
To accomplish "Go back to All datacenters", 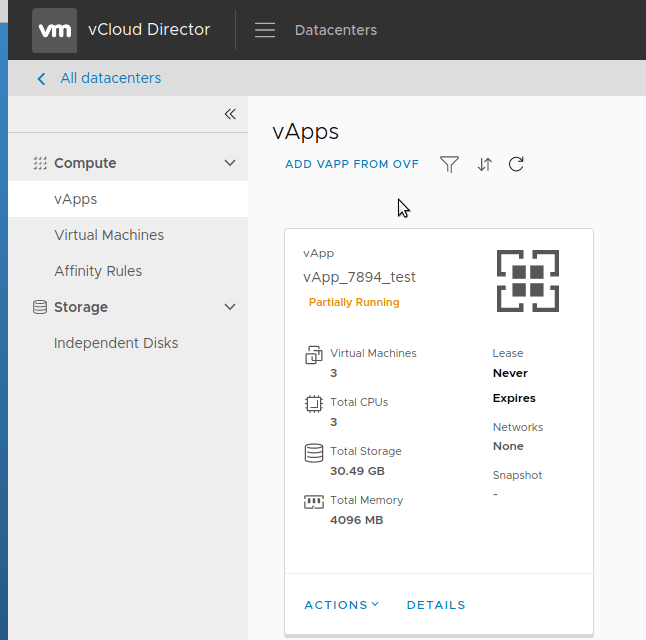I will (x=110, y=78).
